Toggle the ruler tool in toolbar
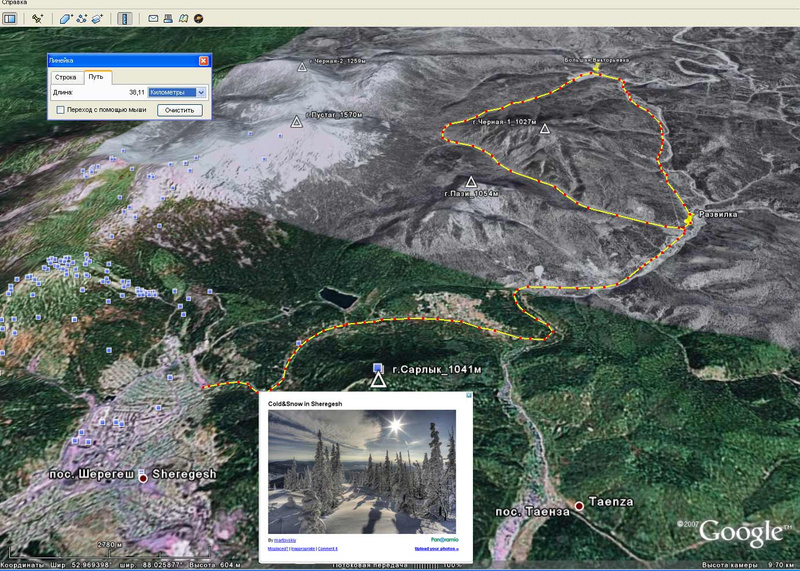This screenshot has width=800, height=571. click(124, 18)
